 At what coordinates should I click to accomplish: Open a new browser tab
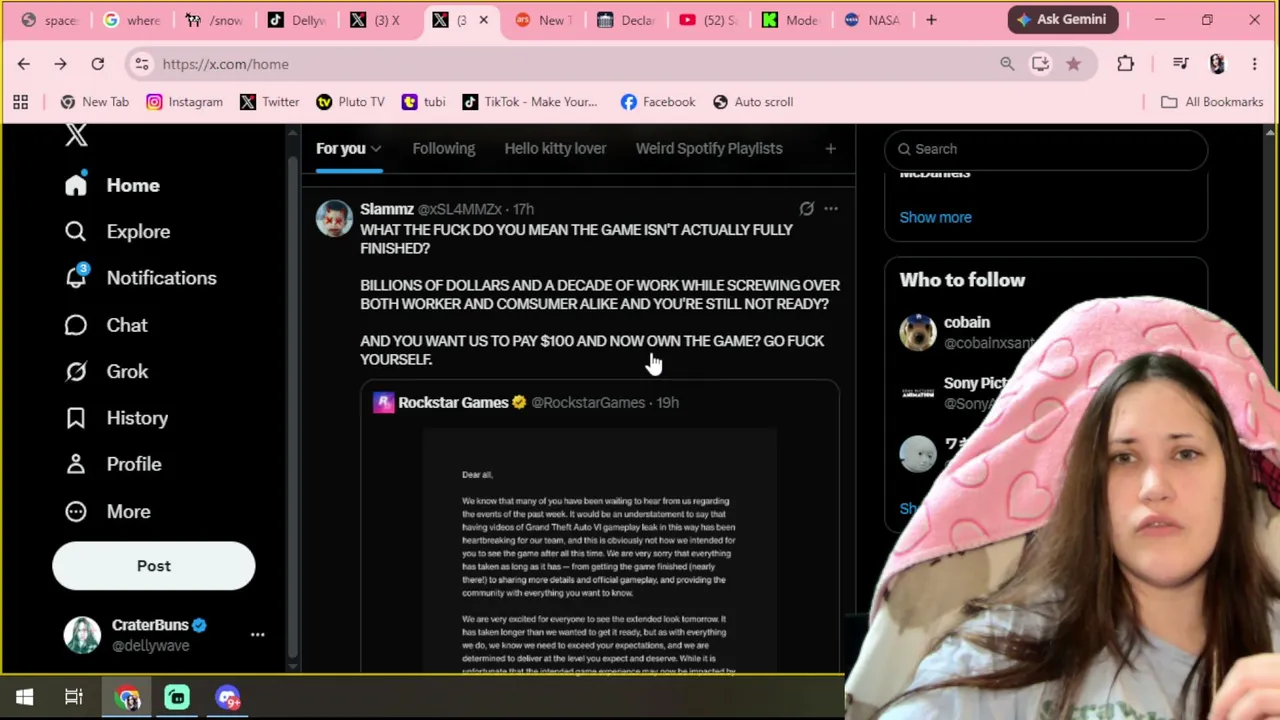931,20
